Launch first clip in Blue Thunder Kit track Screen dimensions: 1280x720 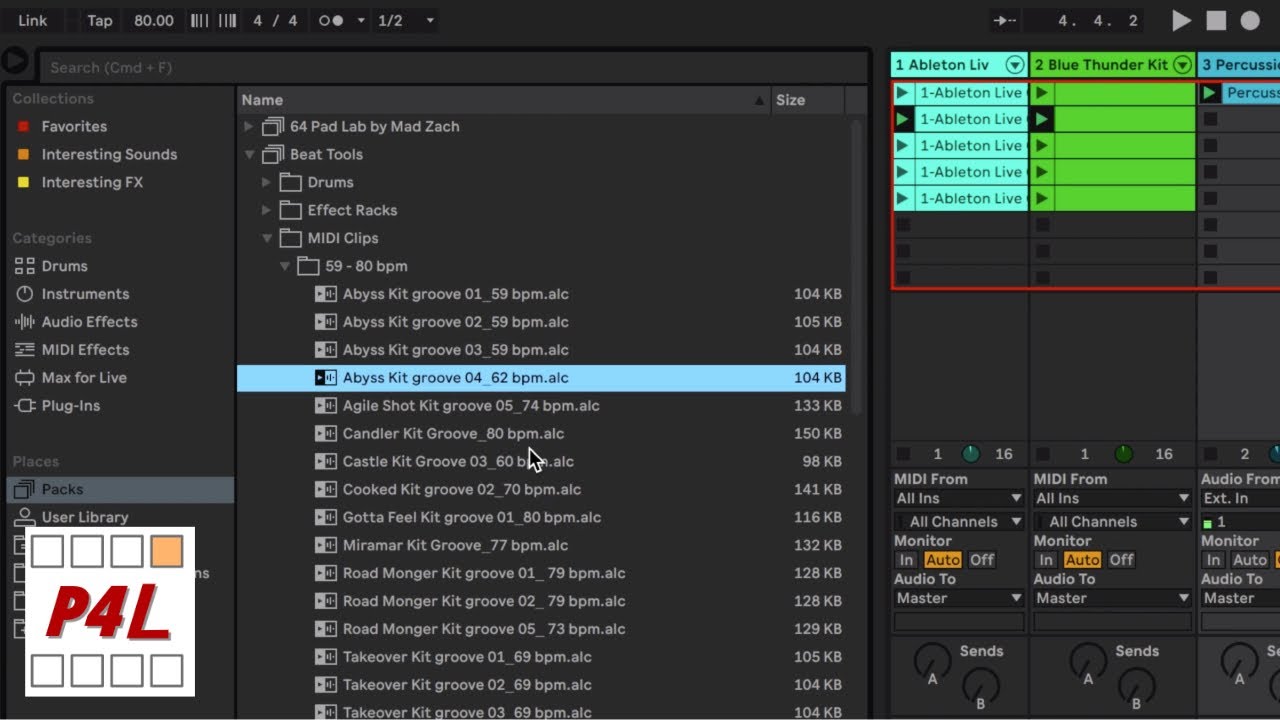click(1042, 93)
